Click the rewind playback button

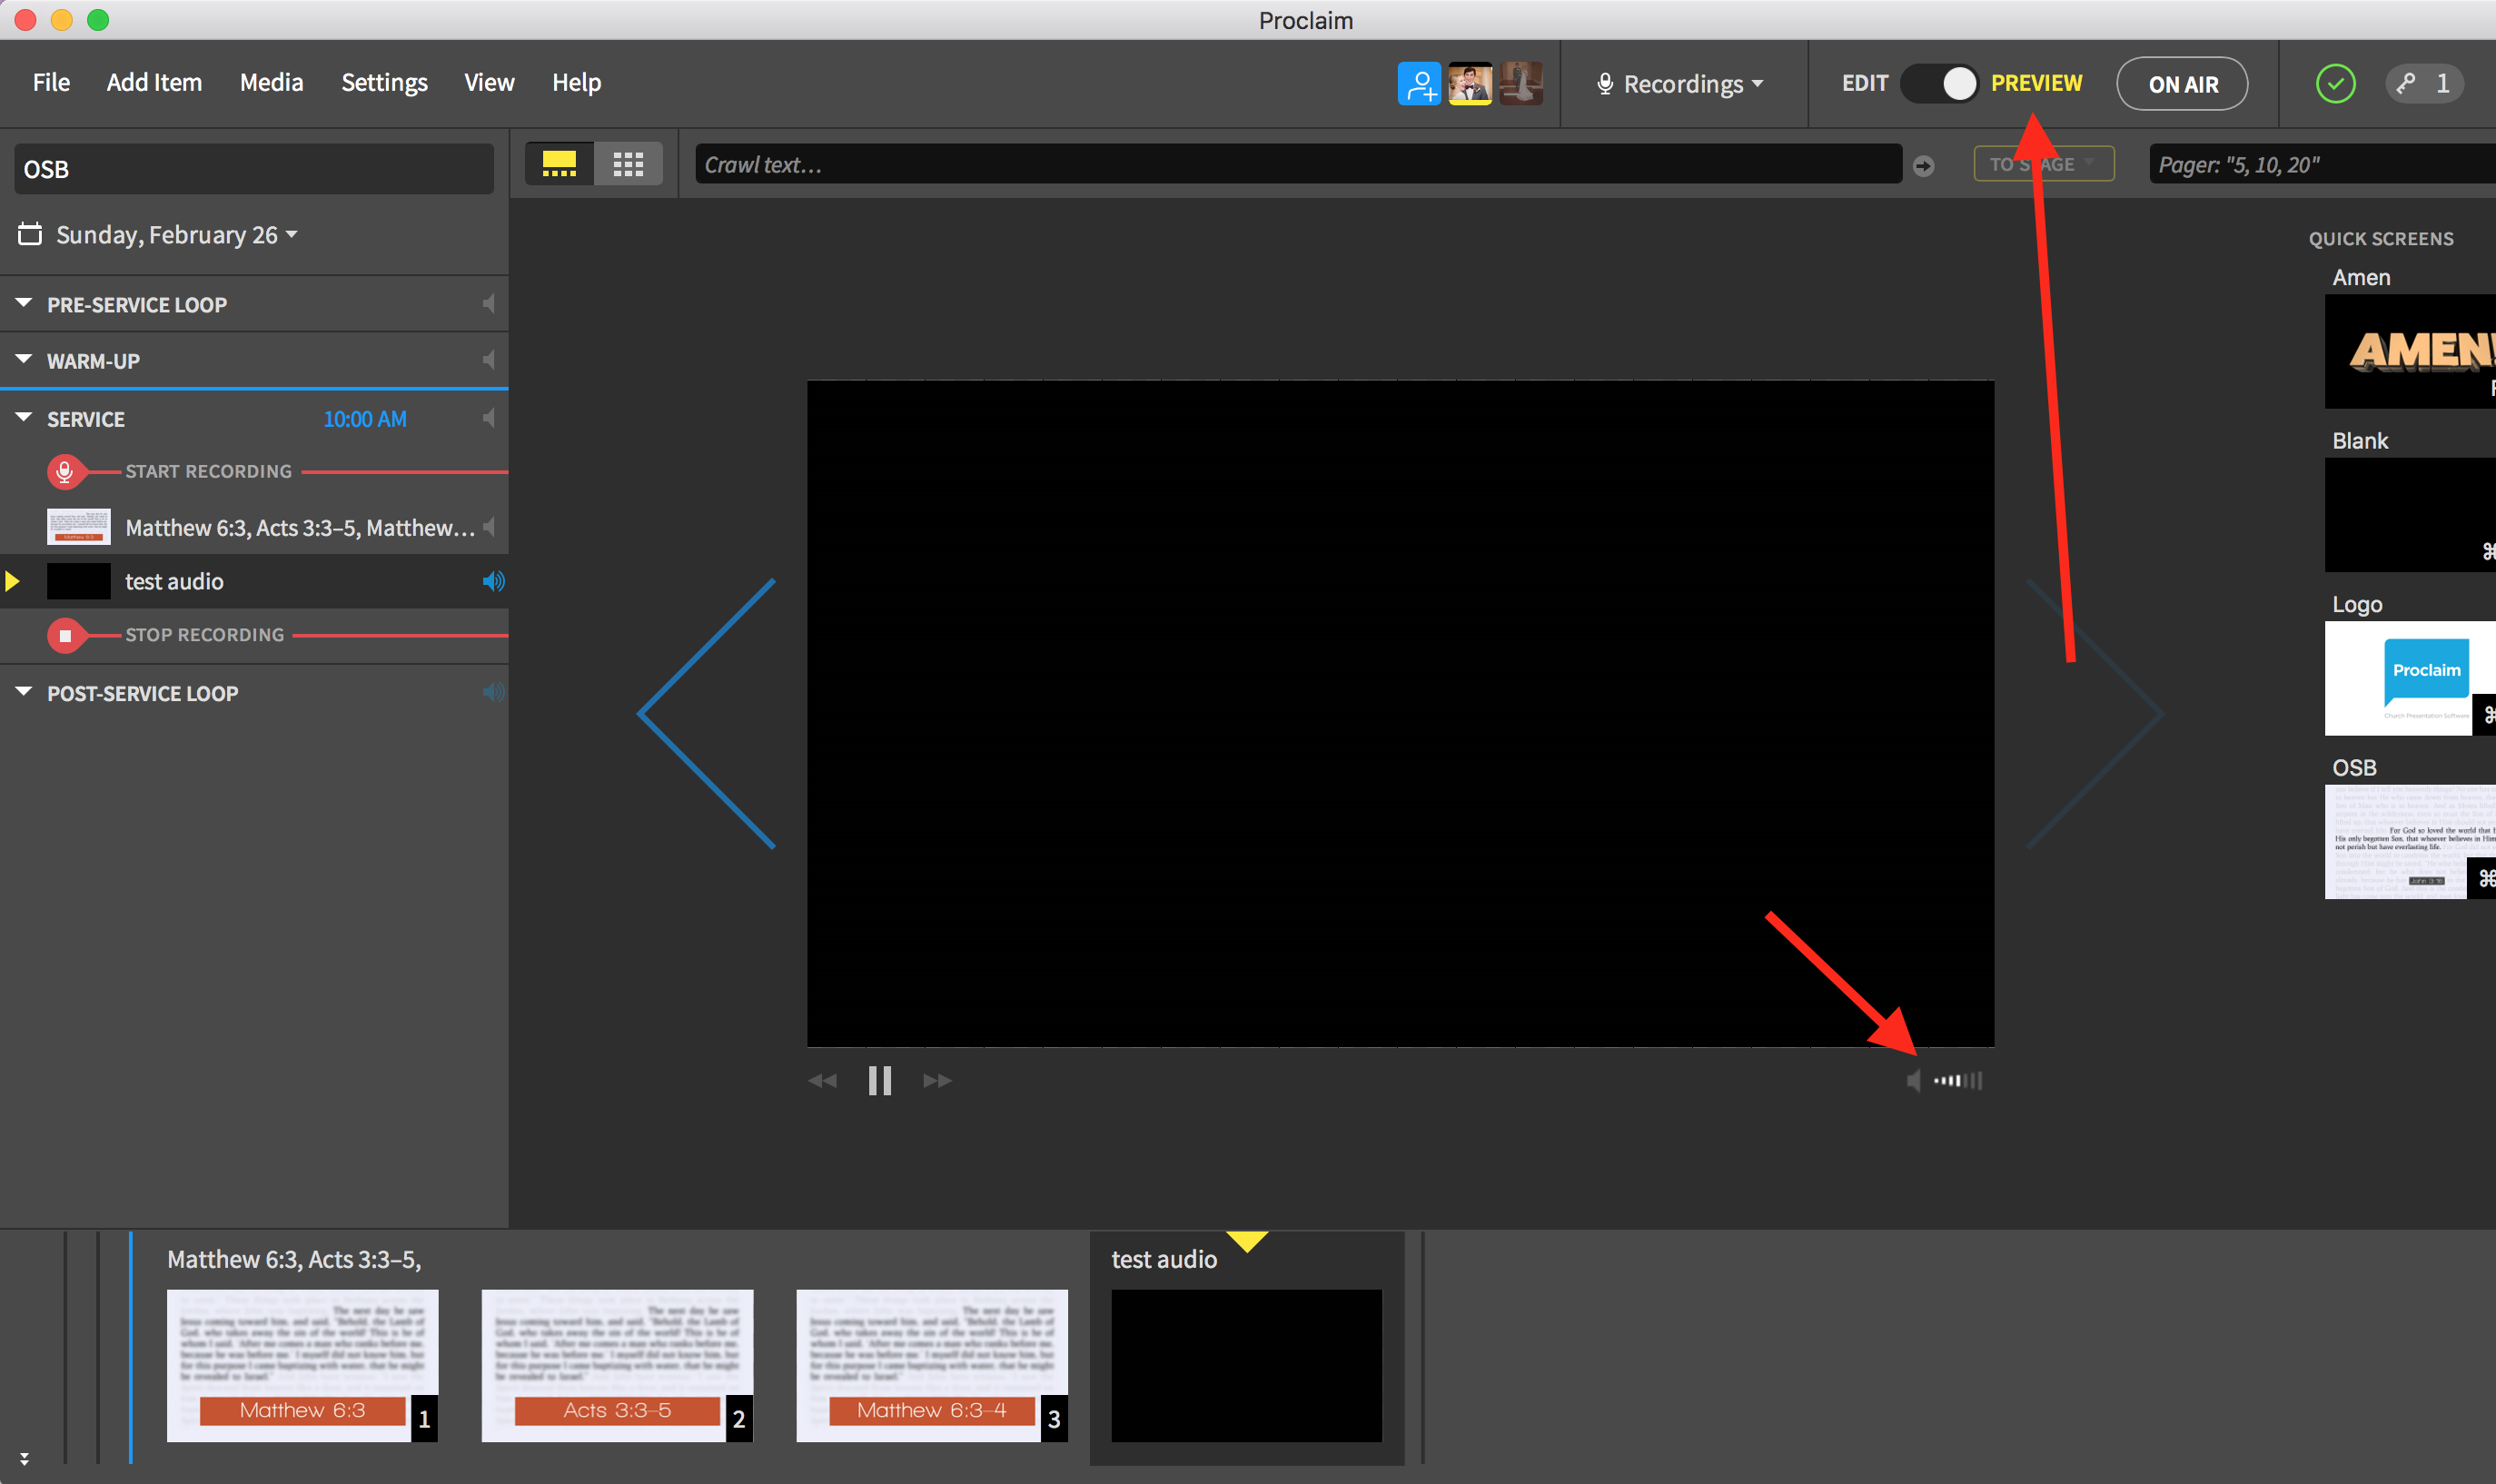point(822,1080)
